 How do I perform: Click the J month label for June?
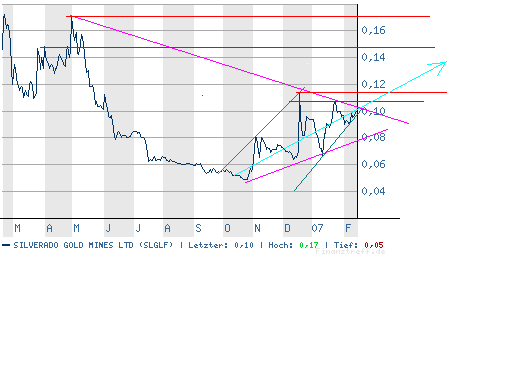(x=108, y=228)
